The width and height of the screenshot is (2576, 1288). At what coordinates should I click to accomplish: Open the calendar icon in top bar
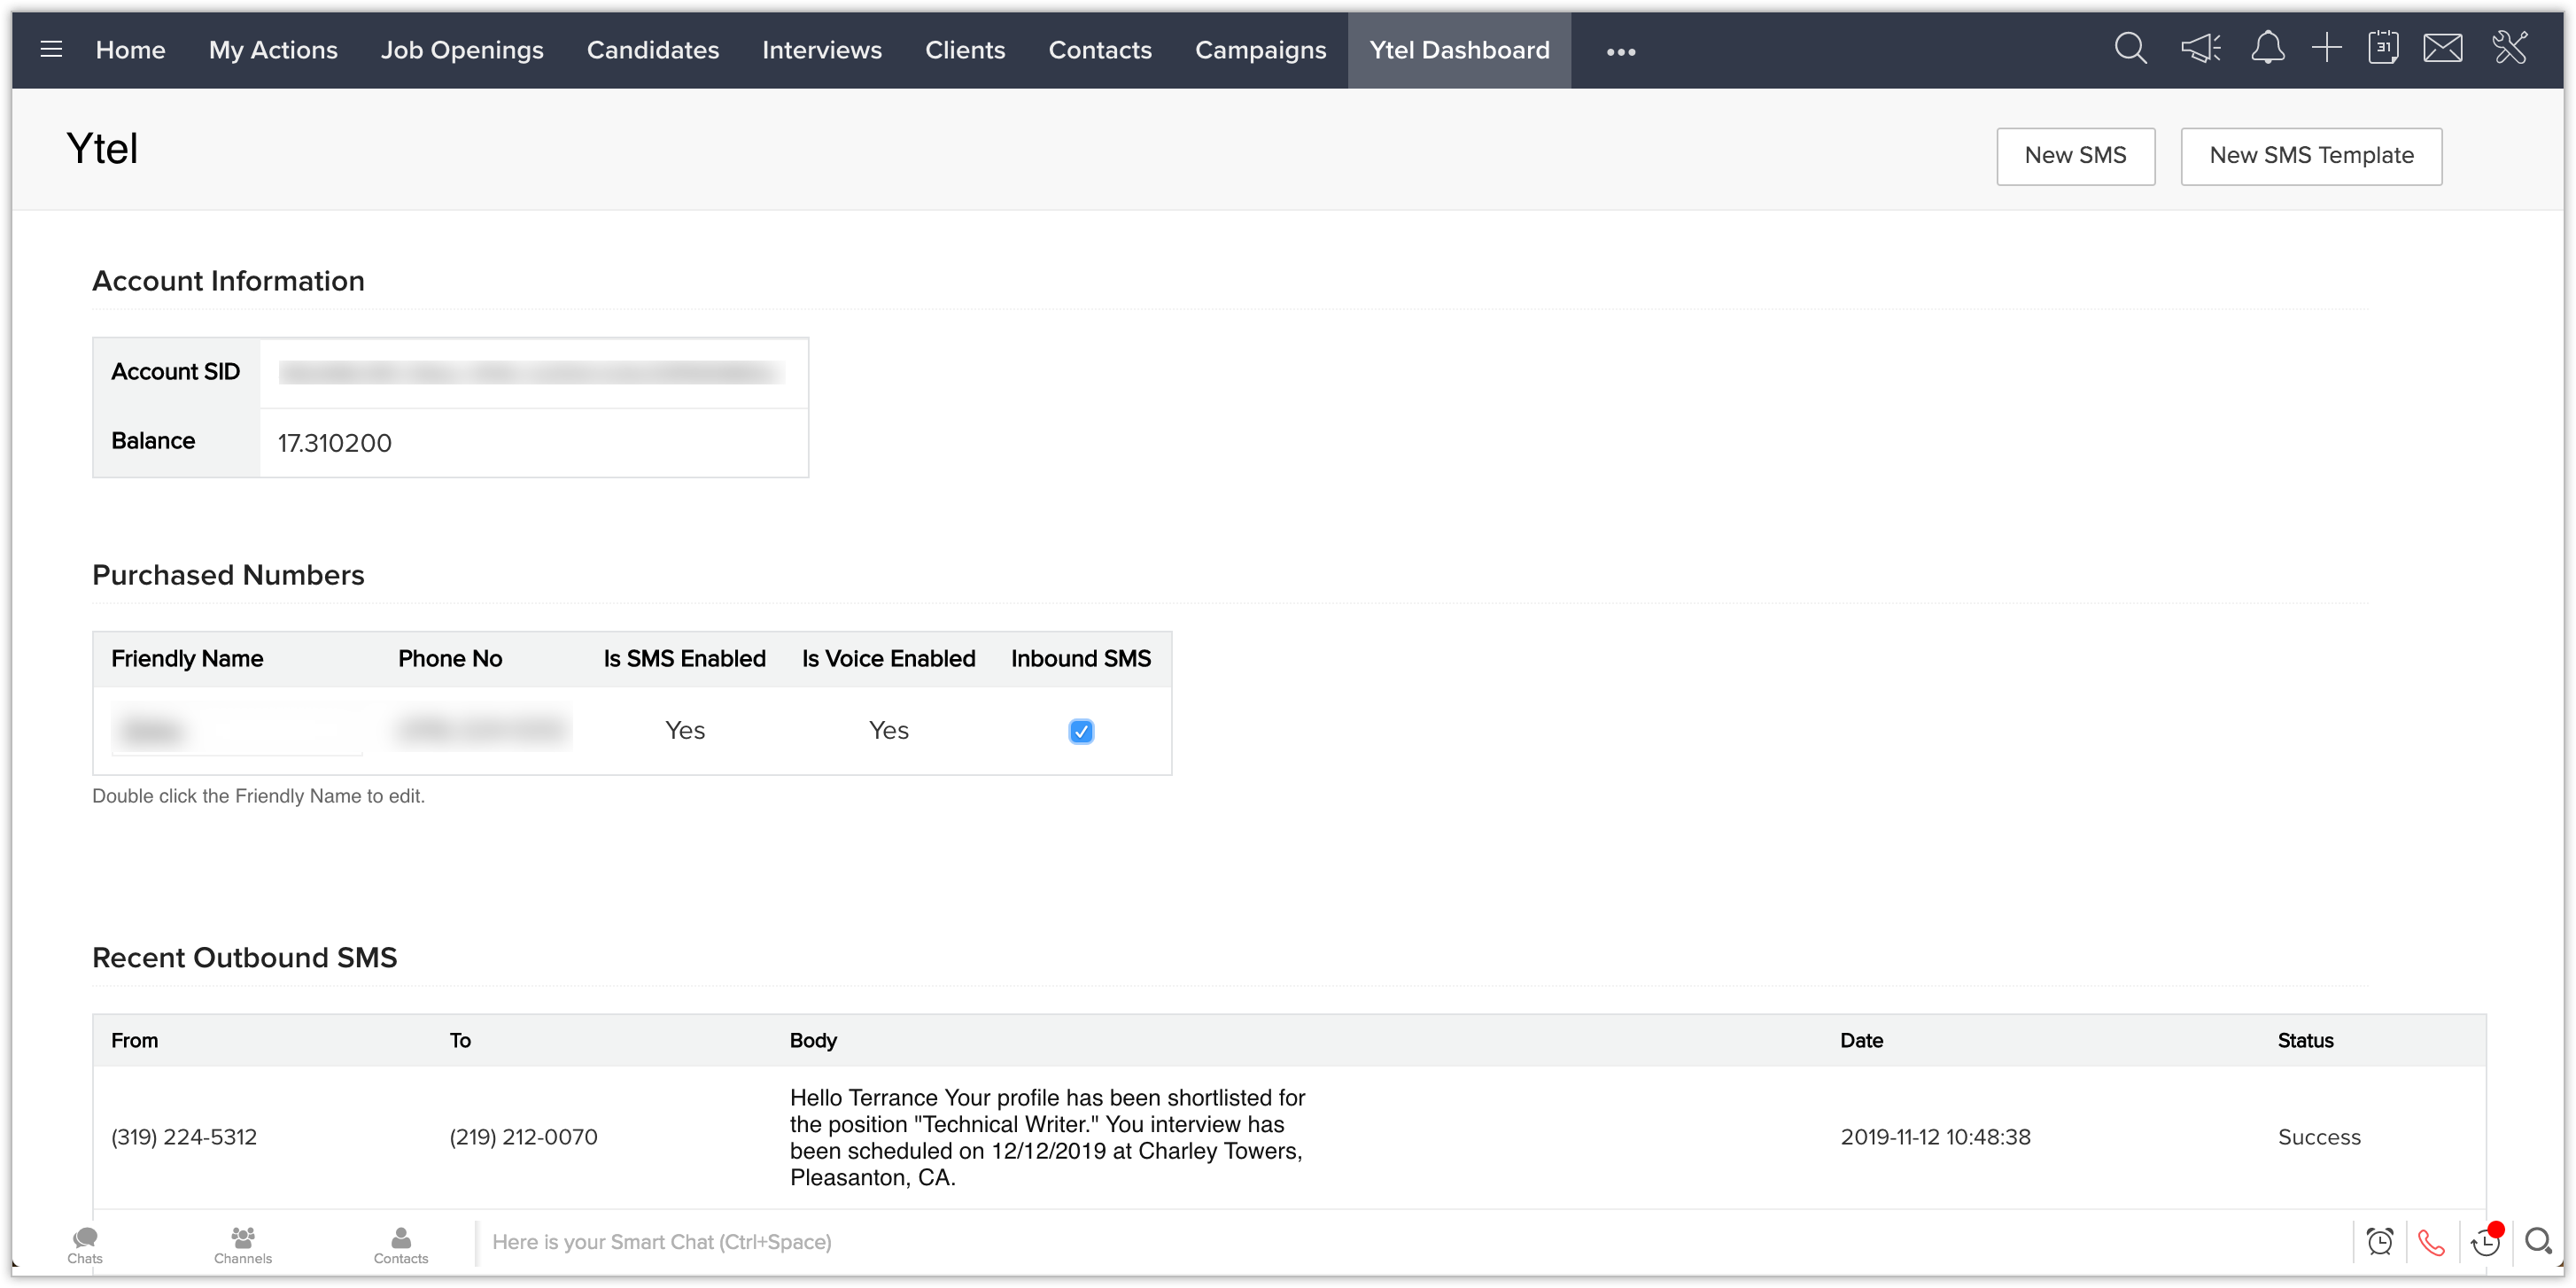pos(2383,49)
